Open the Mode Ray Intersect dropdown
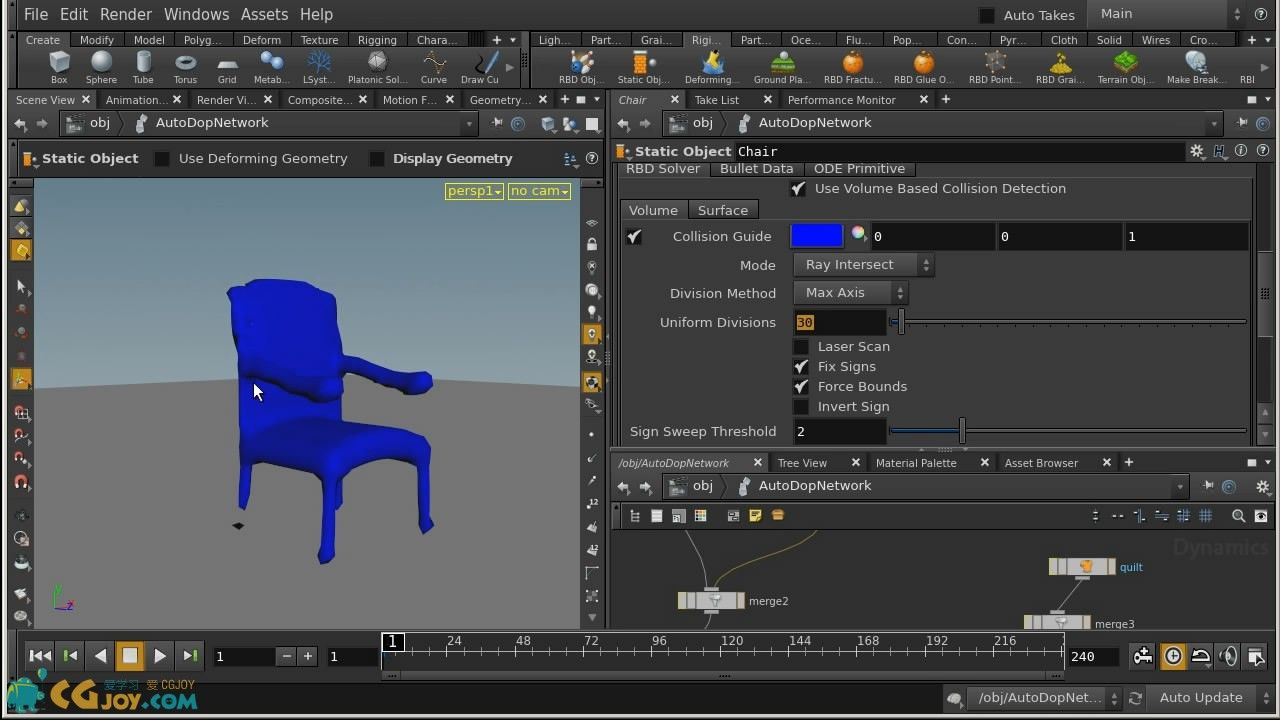 [863, 265]
